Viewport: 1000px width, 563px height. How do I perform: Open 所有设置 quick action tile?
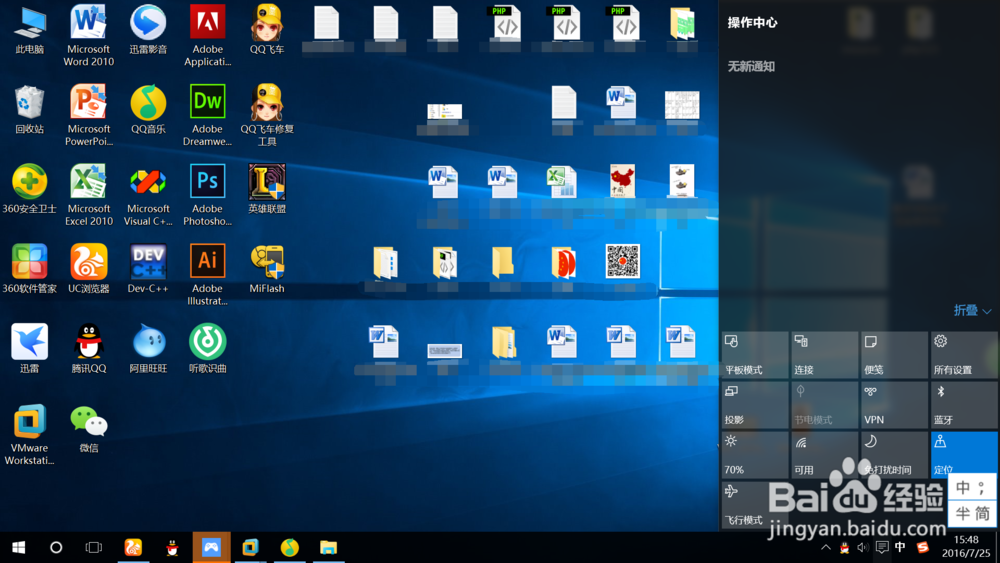tap(963, 355)
